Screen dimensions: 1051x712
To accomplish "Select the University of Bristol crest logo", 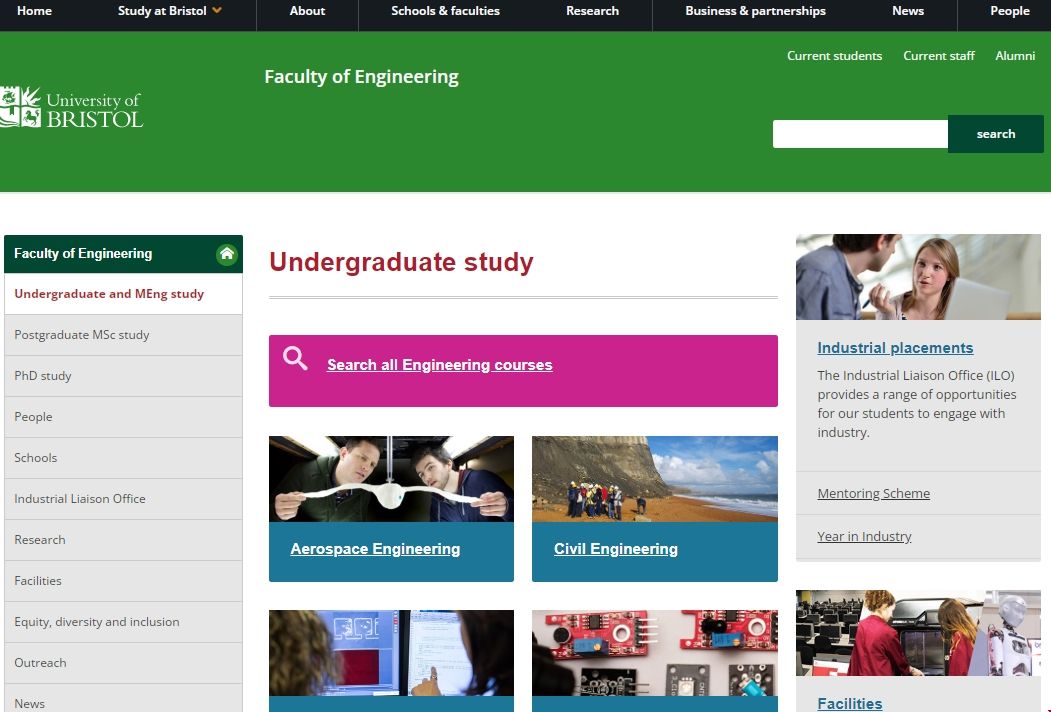I will [x=70, y=107].
